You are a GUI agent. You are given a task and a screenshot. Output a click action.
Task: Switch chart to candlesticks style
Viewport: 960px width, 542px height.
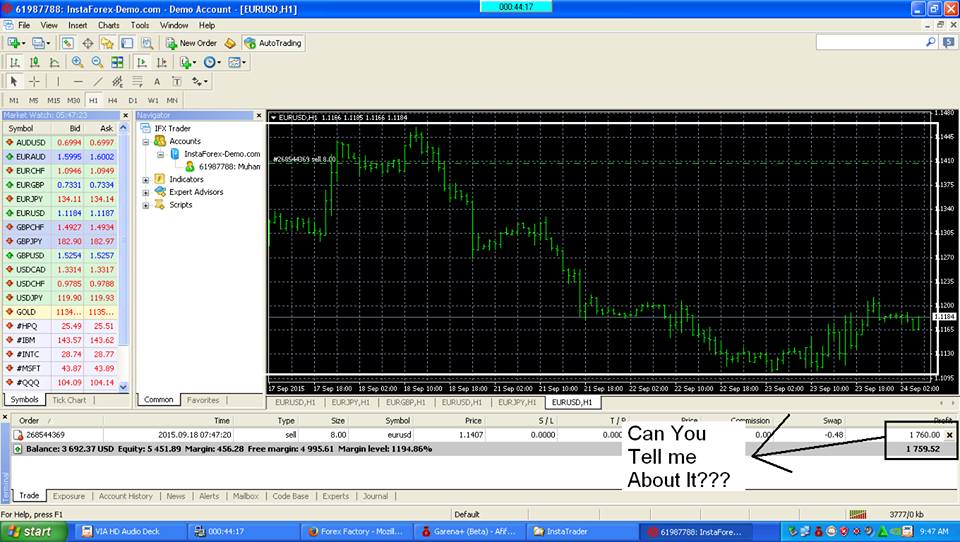click(x=34, y=62)
